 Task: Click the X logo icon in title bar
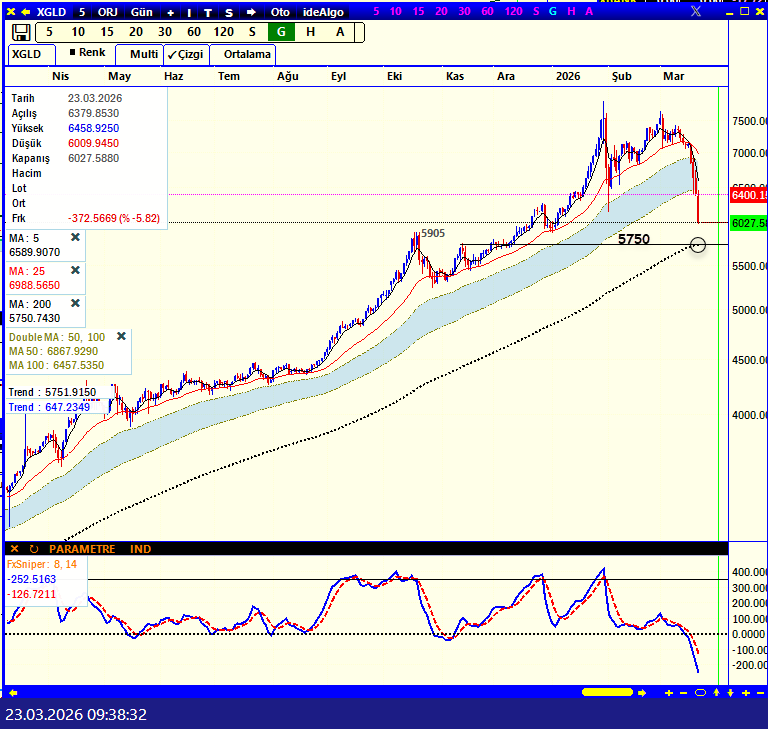696,11
